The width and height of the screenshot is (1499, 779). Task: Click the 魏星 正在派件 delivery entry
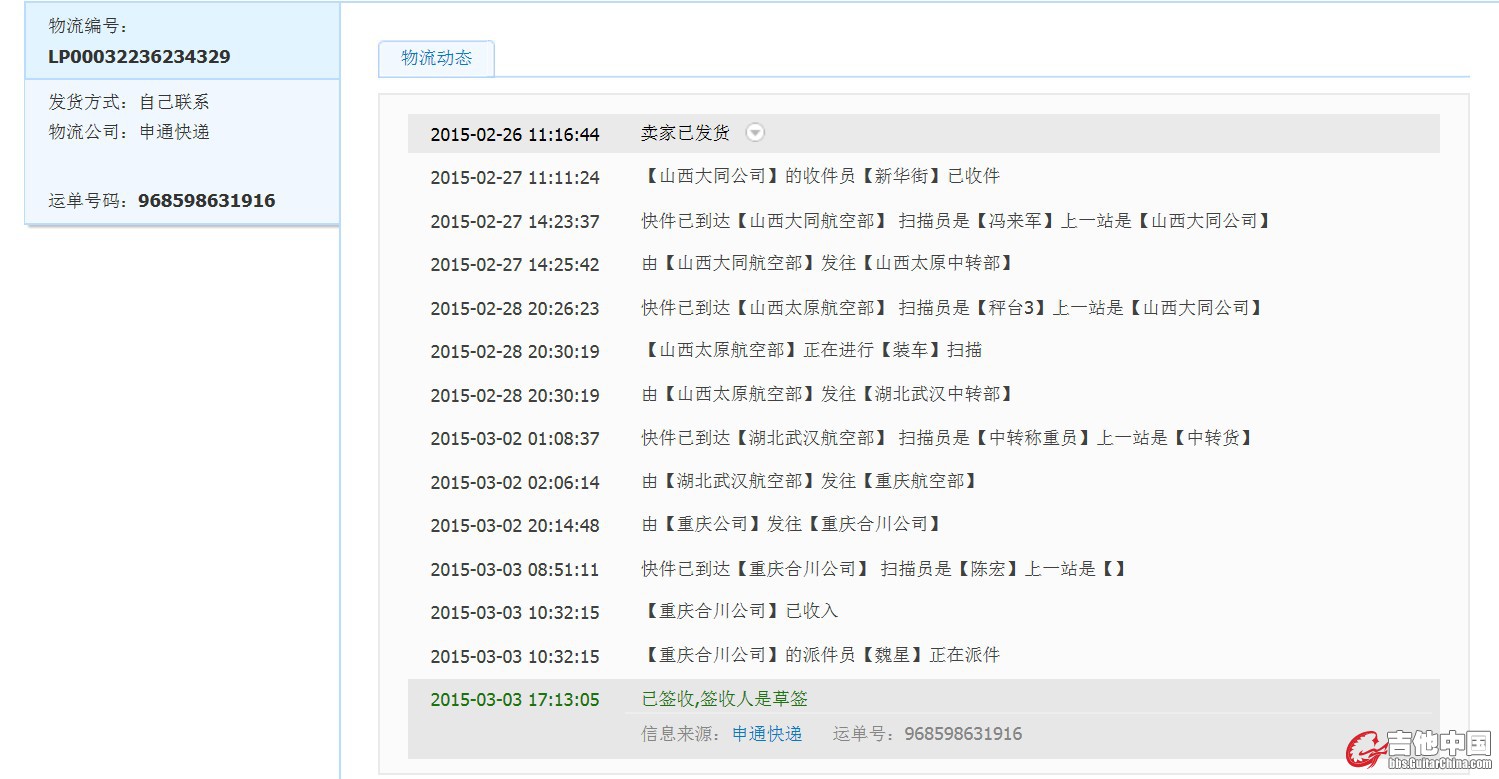click(x=820, y=655)
